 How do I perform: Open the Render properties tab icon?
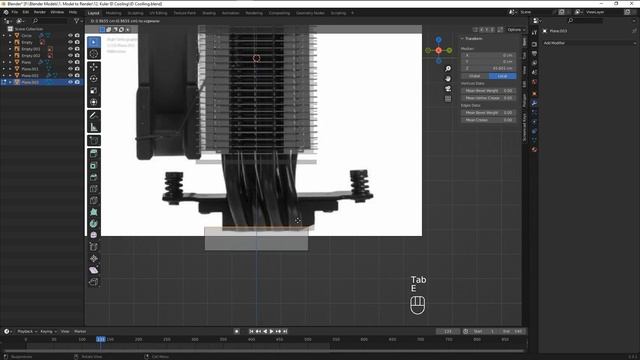[534, 44]
